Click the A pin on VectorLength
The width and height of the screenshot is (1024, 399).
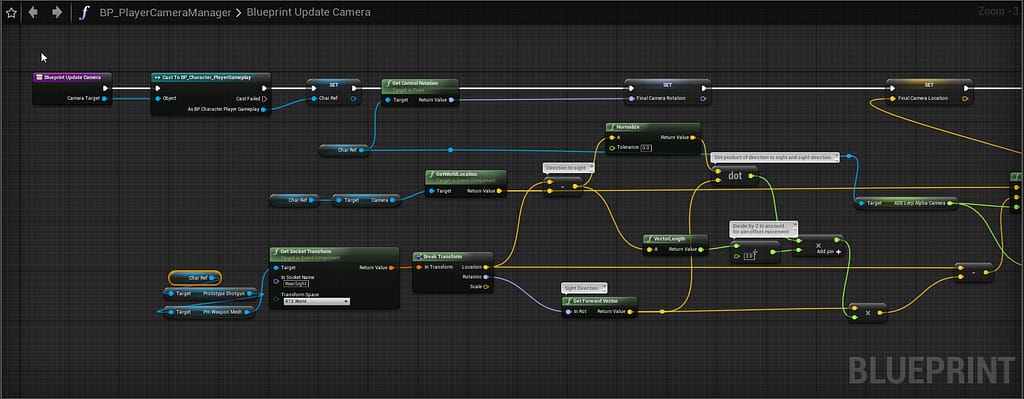pyautogui.click(x=649, y=249)
